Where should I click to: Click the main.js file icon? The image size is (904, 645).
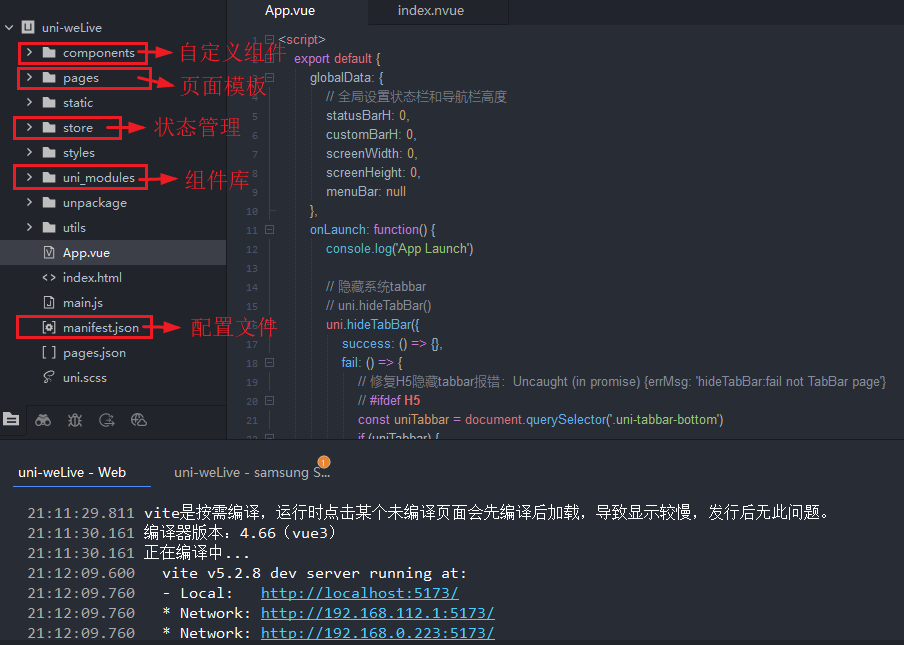(49, 302)
